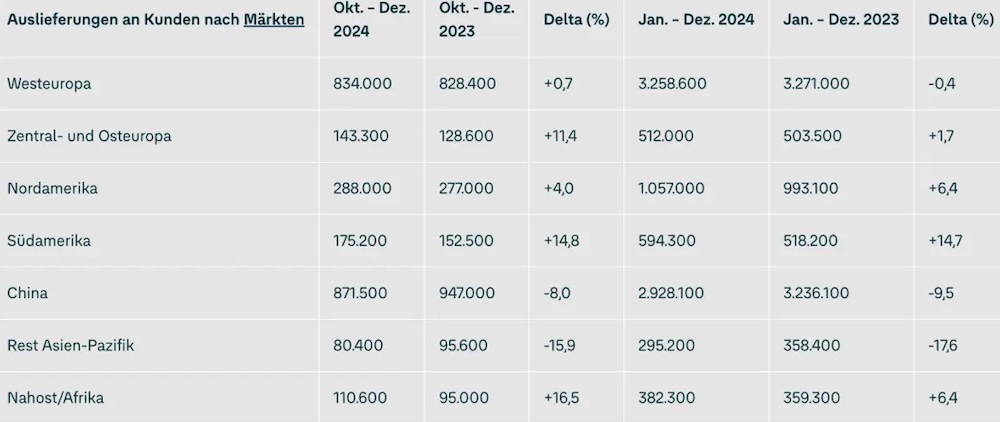Viewport: 1000px width, 422px height.
Task: Click the Nahost/Afrika row label
Action: pyautogui.click(x=55, y=398)
